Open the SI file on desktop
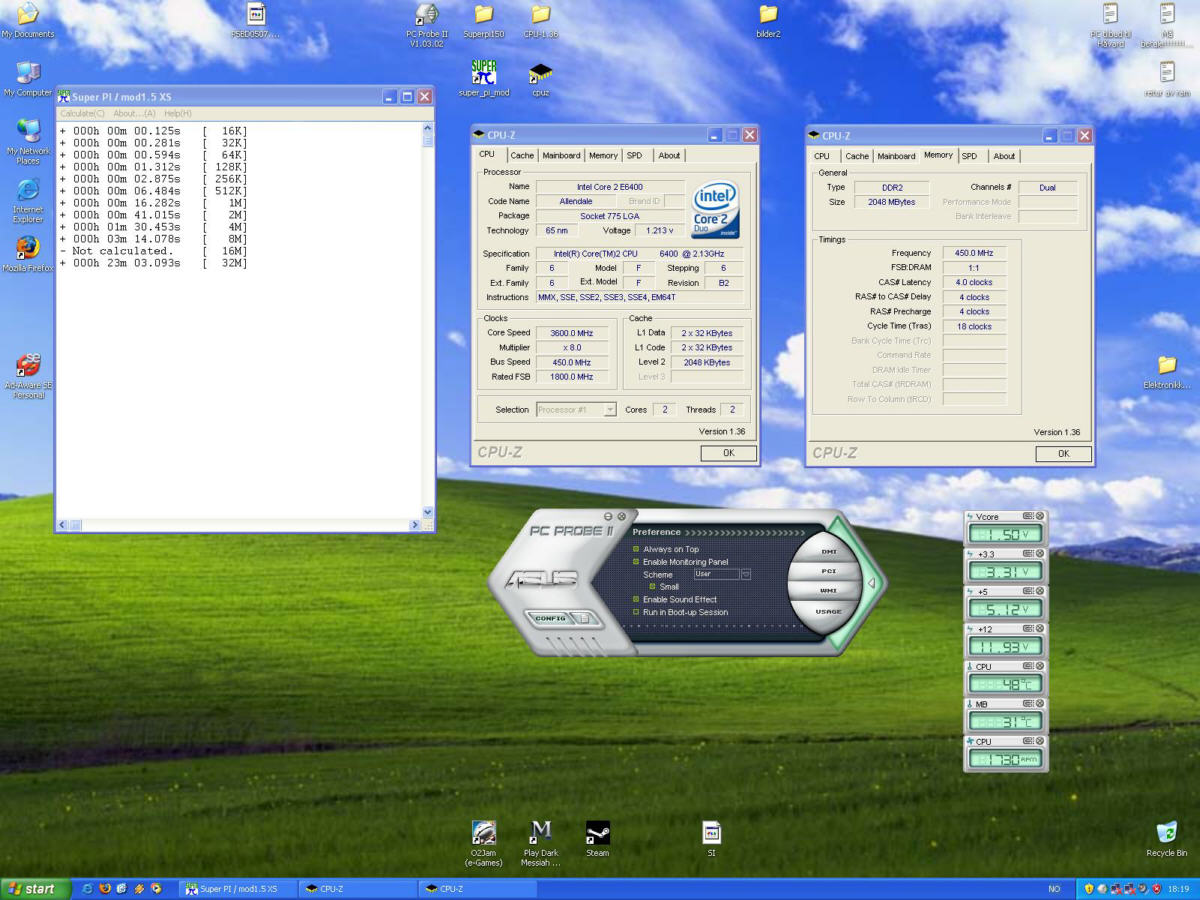This screenshot has height=900, width=1200. click(x=712, y=839)
